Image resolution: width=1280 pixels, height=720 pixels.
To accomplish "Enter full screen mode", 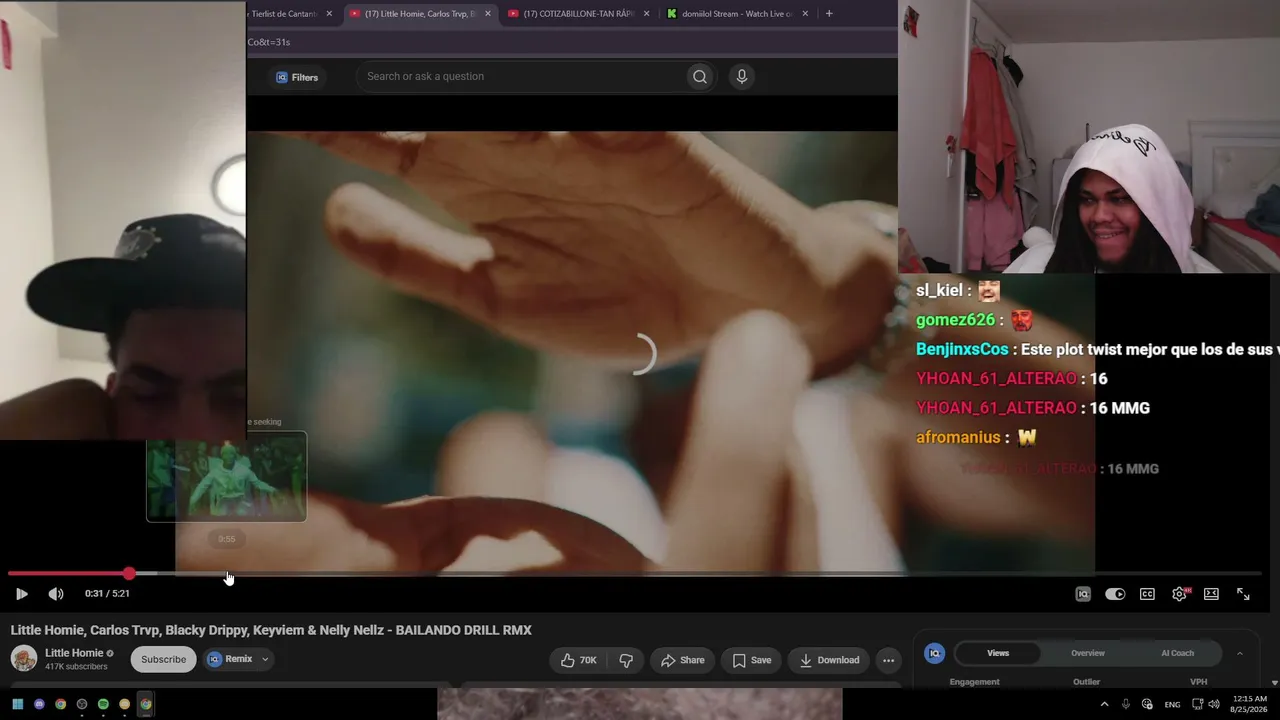I will pos(1243,594).
